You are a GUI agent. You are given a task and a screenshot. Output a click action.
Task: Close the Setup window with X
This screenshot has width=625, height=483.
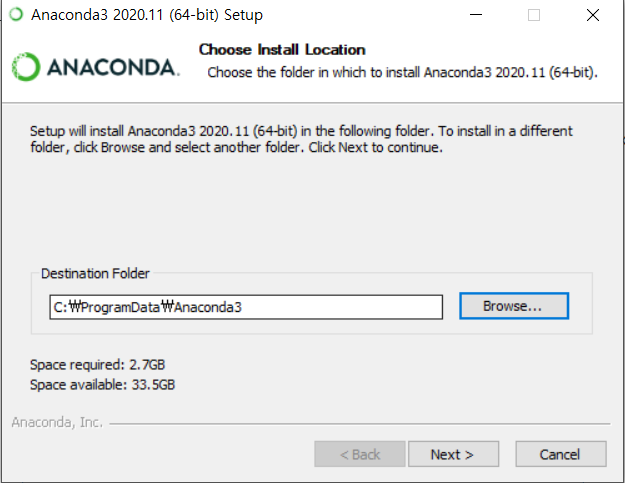(x=593, y=15)
